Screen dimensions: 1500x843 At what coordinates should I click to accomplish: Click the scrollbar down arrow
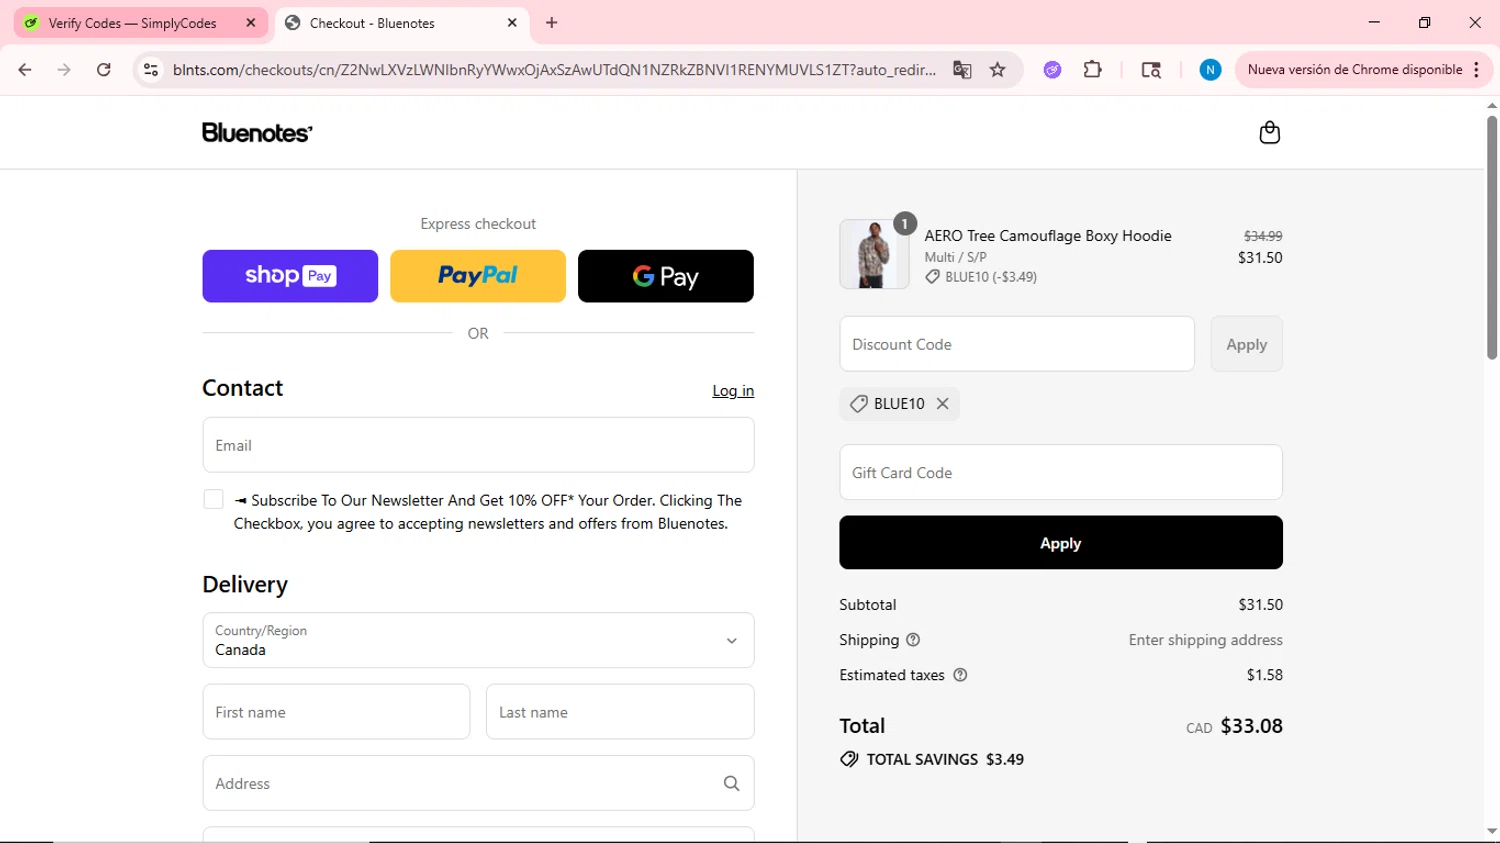click(1492, 832)
